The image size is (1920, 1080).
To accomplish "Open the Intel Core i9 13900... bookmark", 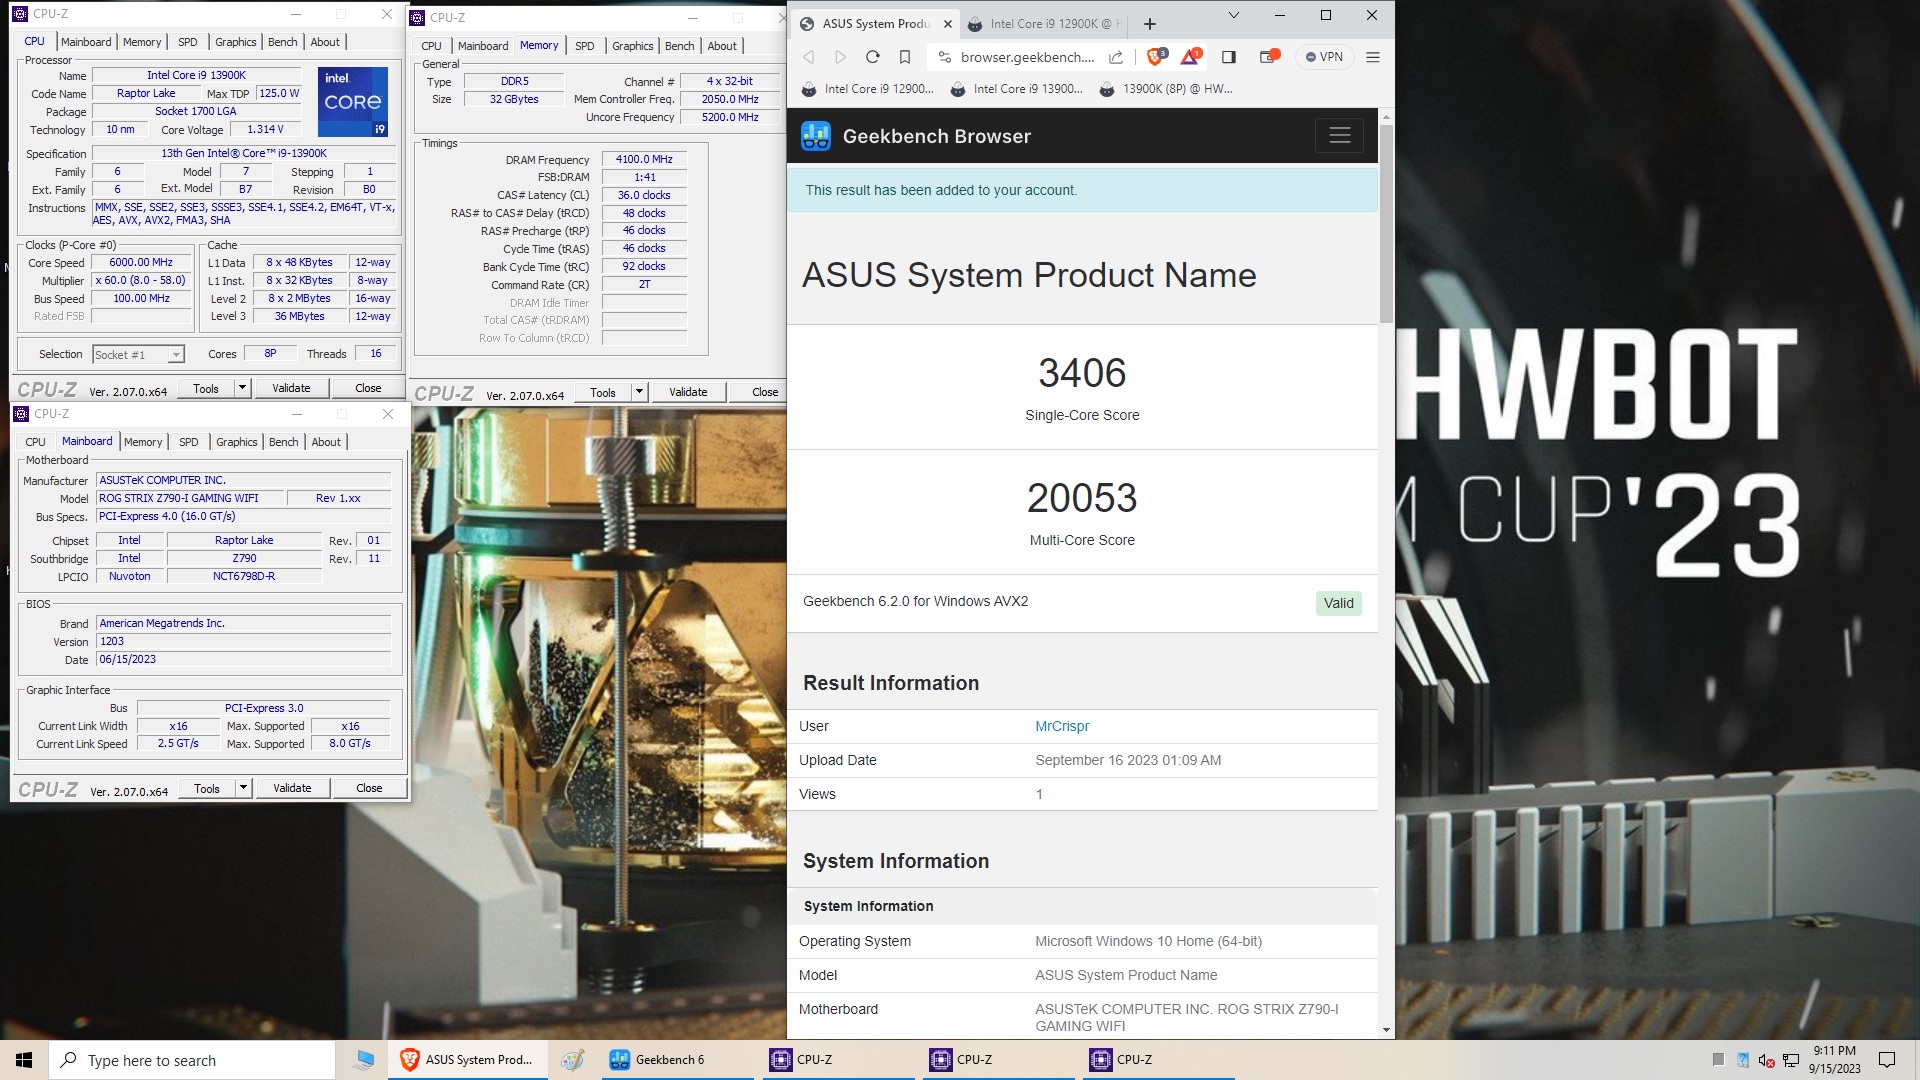I will [1016, 89].
